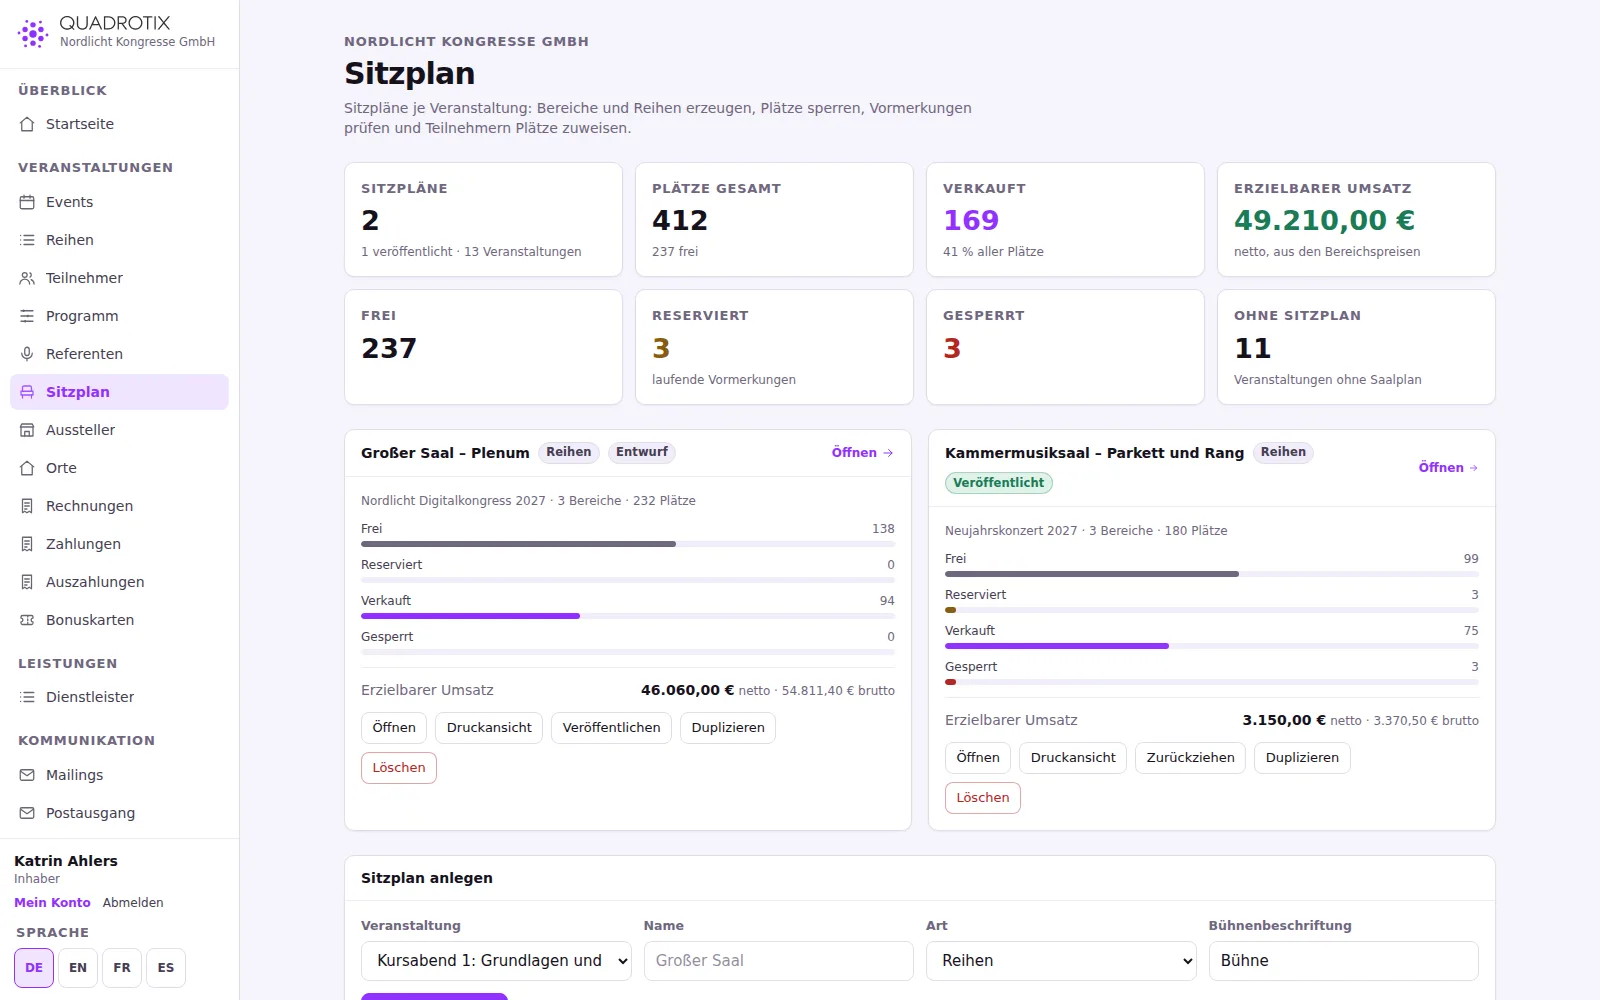Click Großer Saal – Plenum title

tap(445, 453)
